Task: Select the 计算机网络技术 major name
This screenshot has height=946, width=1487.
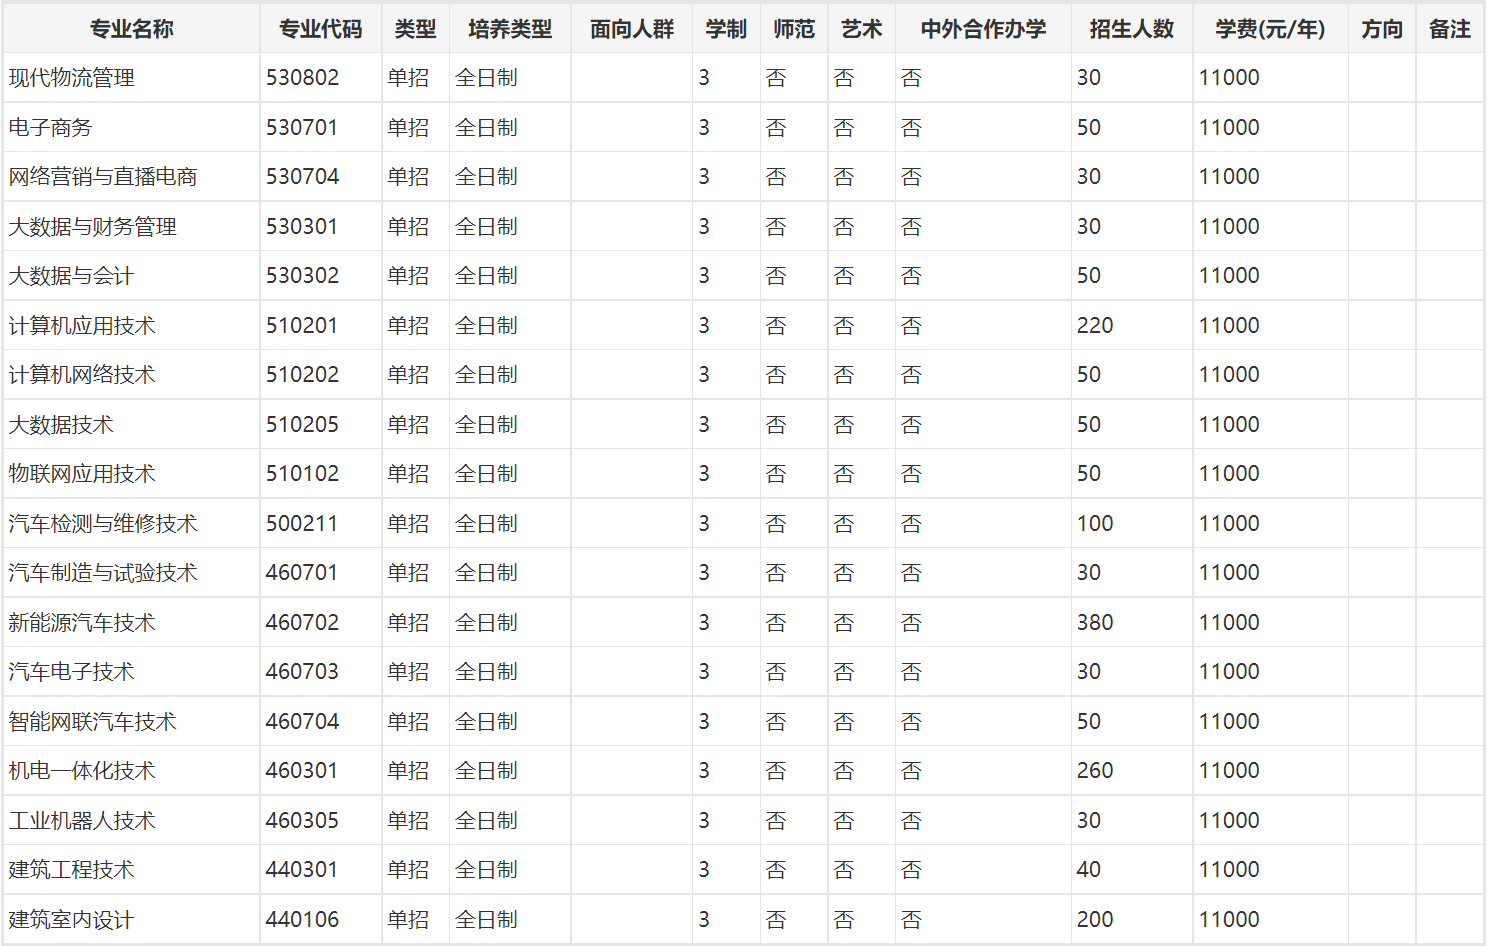Action: click(x=82, y=375)
